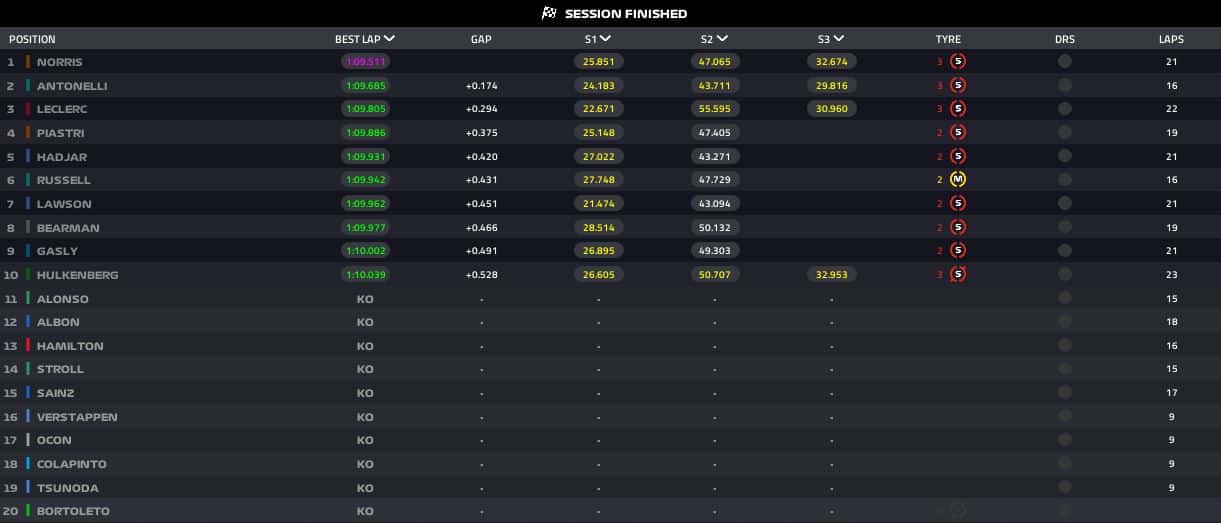Select Hadjar's S1 time 27.022
The image size is (1221, 523).
pos(598,156)
